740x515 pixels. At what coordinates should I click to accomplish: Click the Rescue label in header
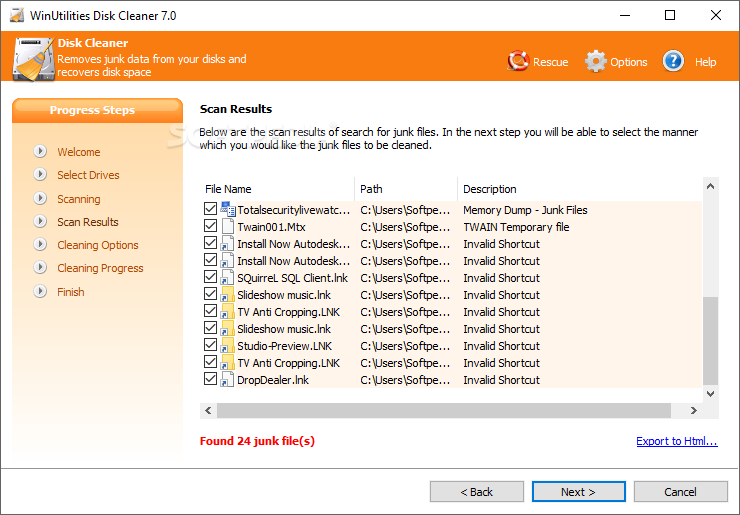(x=550, y=62)
